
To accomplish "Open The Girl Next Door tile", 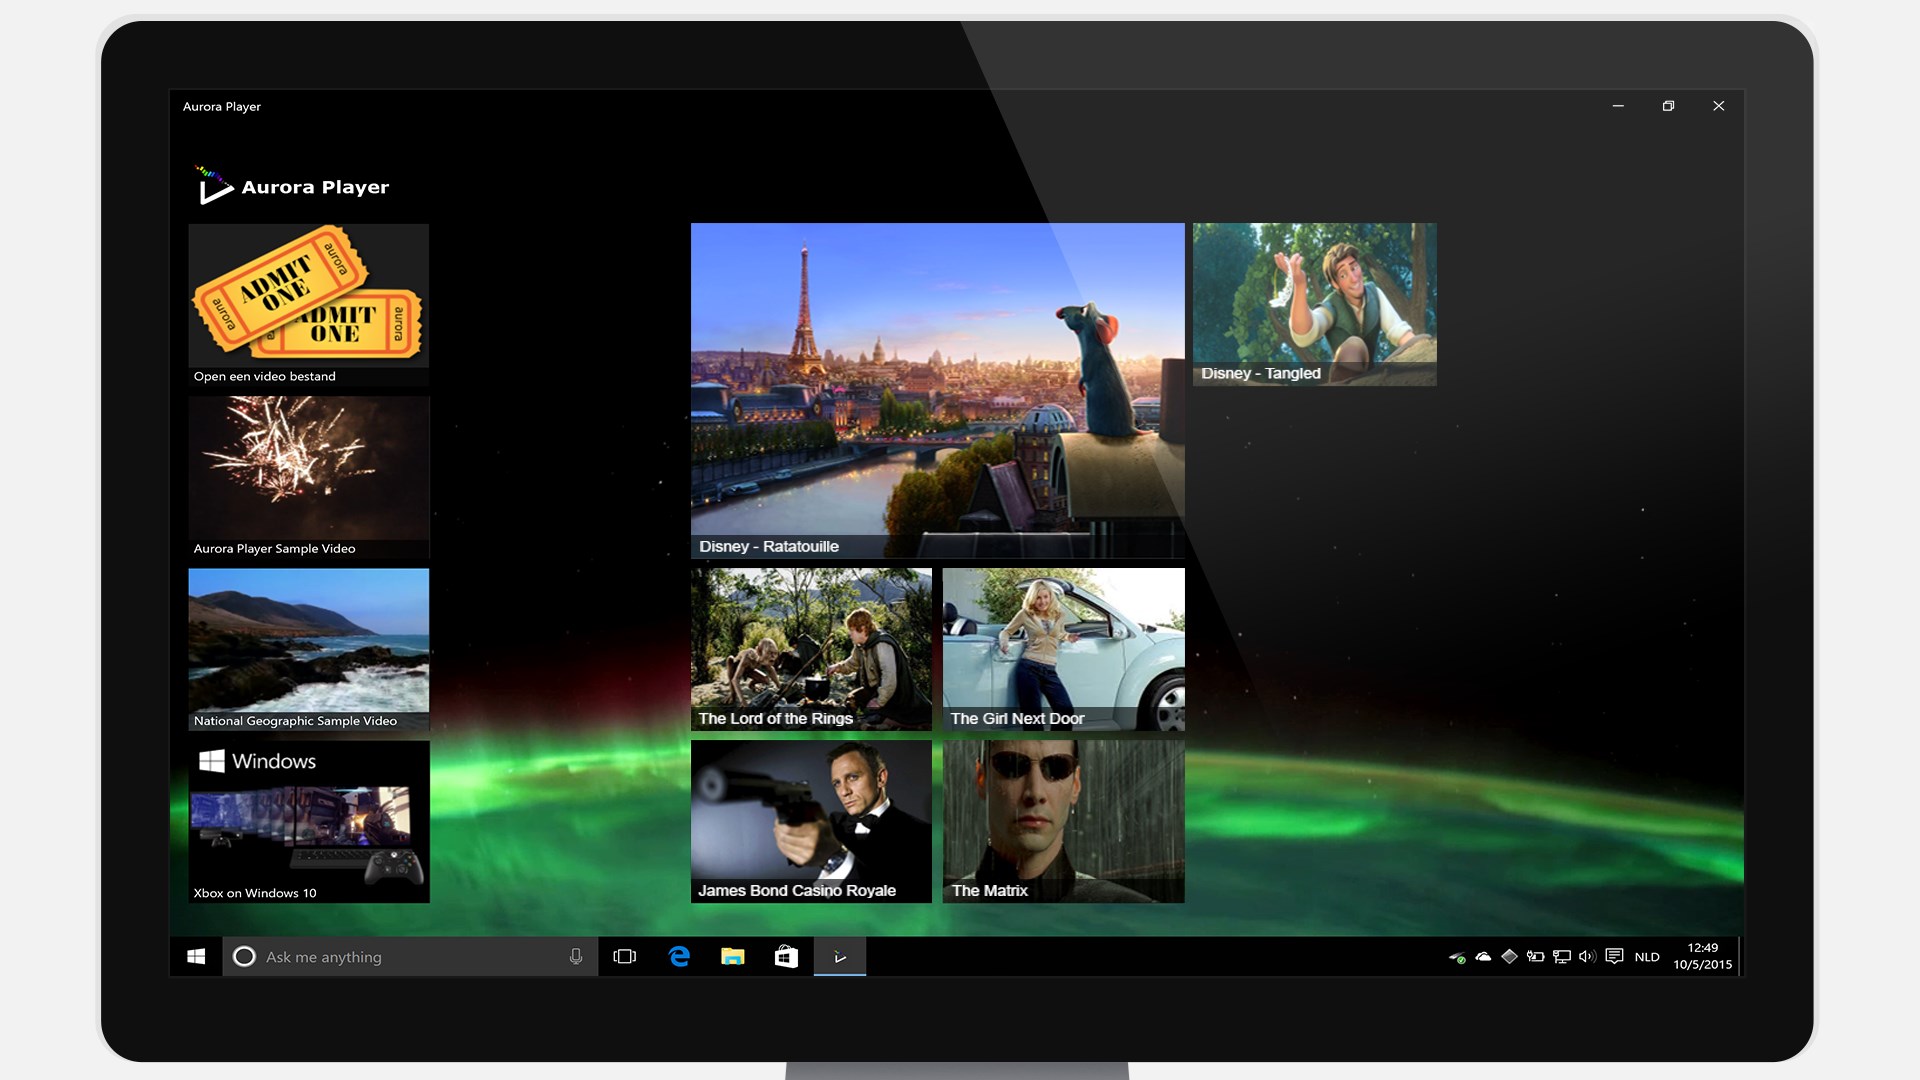I will coord(1063,649).
